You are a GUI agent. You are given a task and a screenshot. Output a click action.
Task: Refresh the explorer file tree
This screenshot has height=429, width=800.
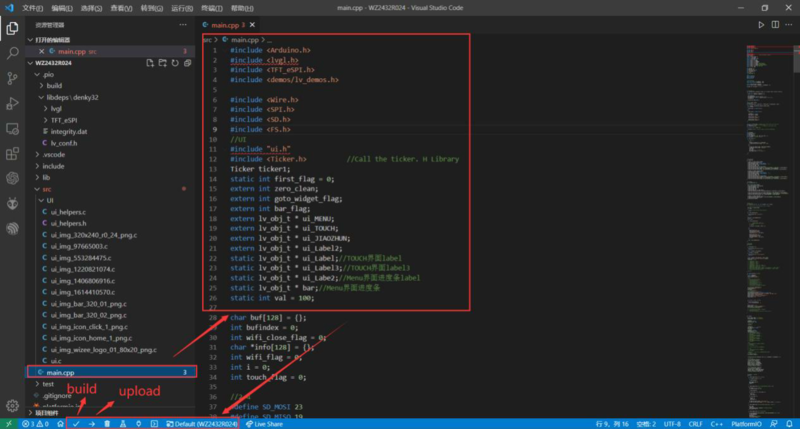click(175, 63)
